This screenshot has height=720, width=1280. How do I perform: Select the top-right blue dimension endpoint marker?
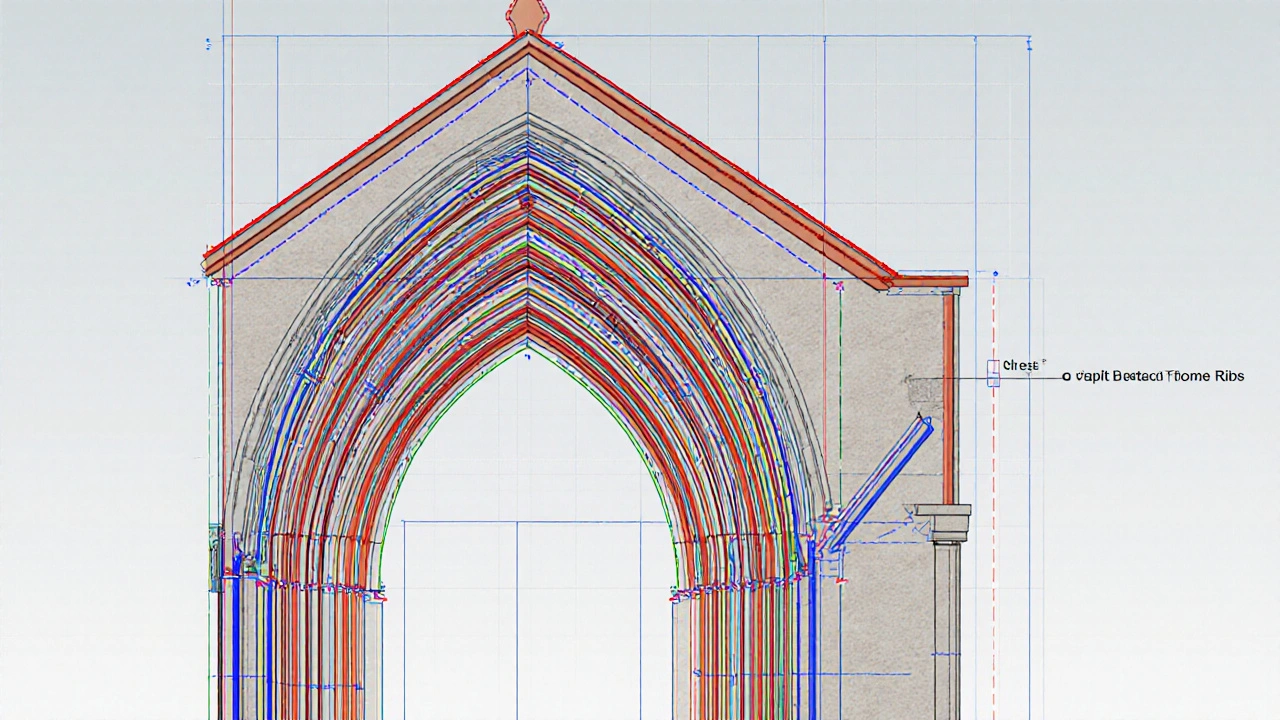1030,42
